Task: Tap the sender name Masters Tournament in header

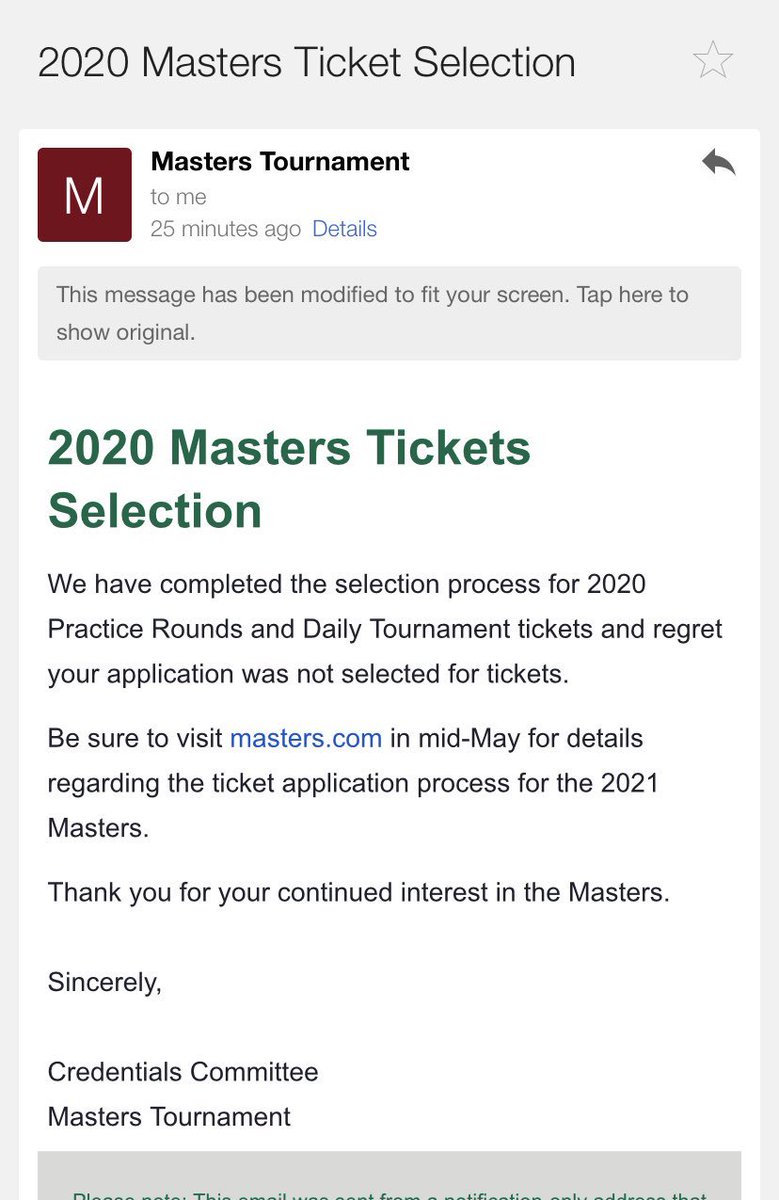Action: coord(280,162)
